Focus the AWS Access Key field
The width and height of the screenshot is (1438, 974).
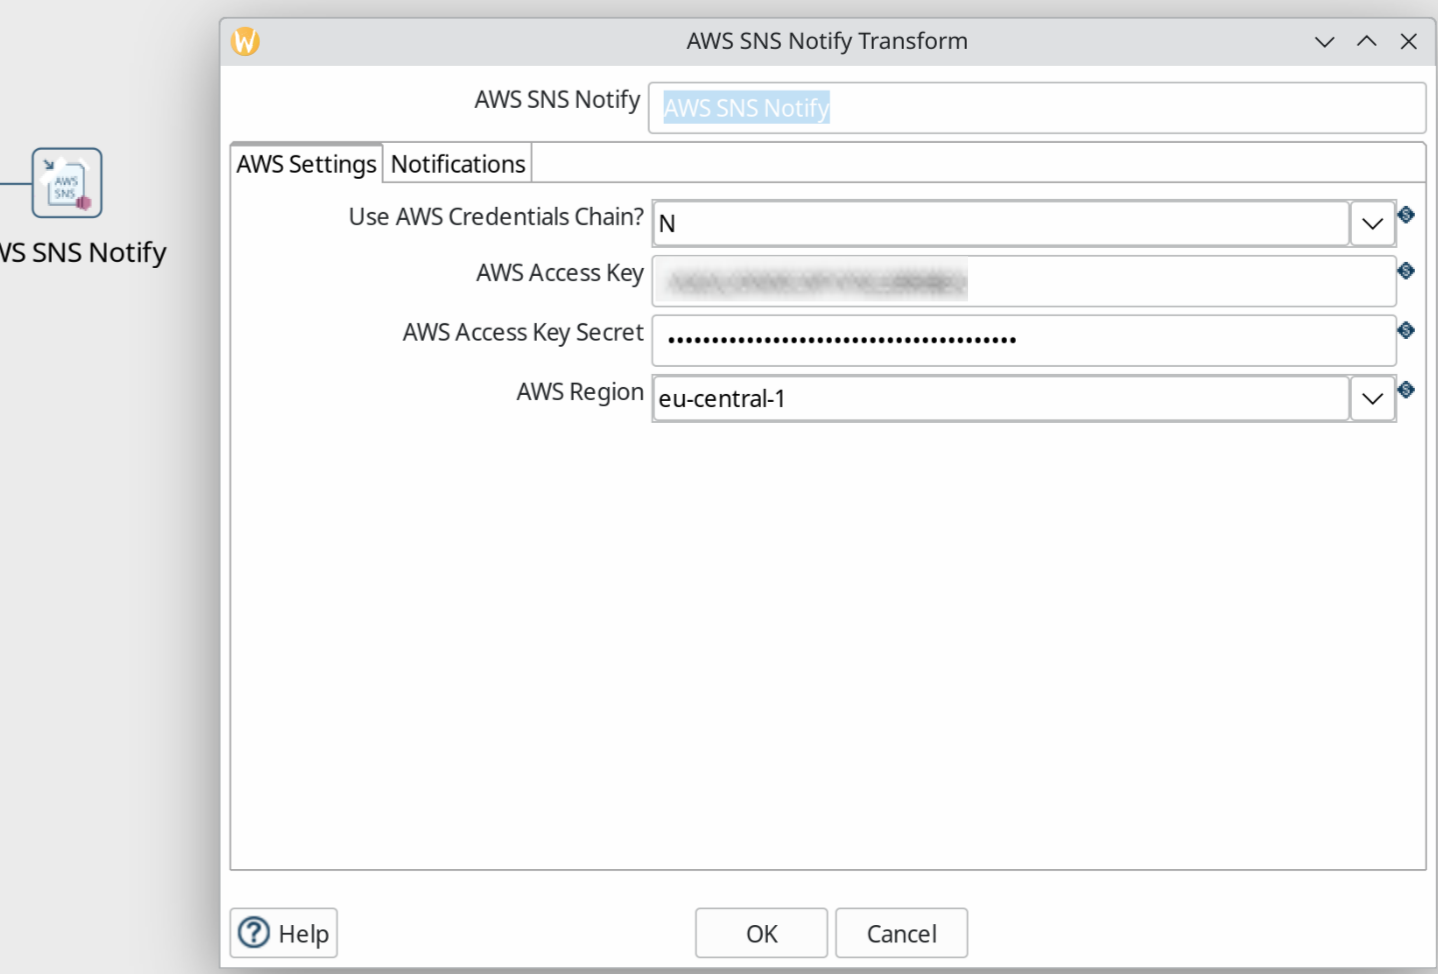pyautogui.click(x=1023, y=282)
